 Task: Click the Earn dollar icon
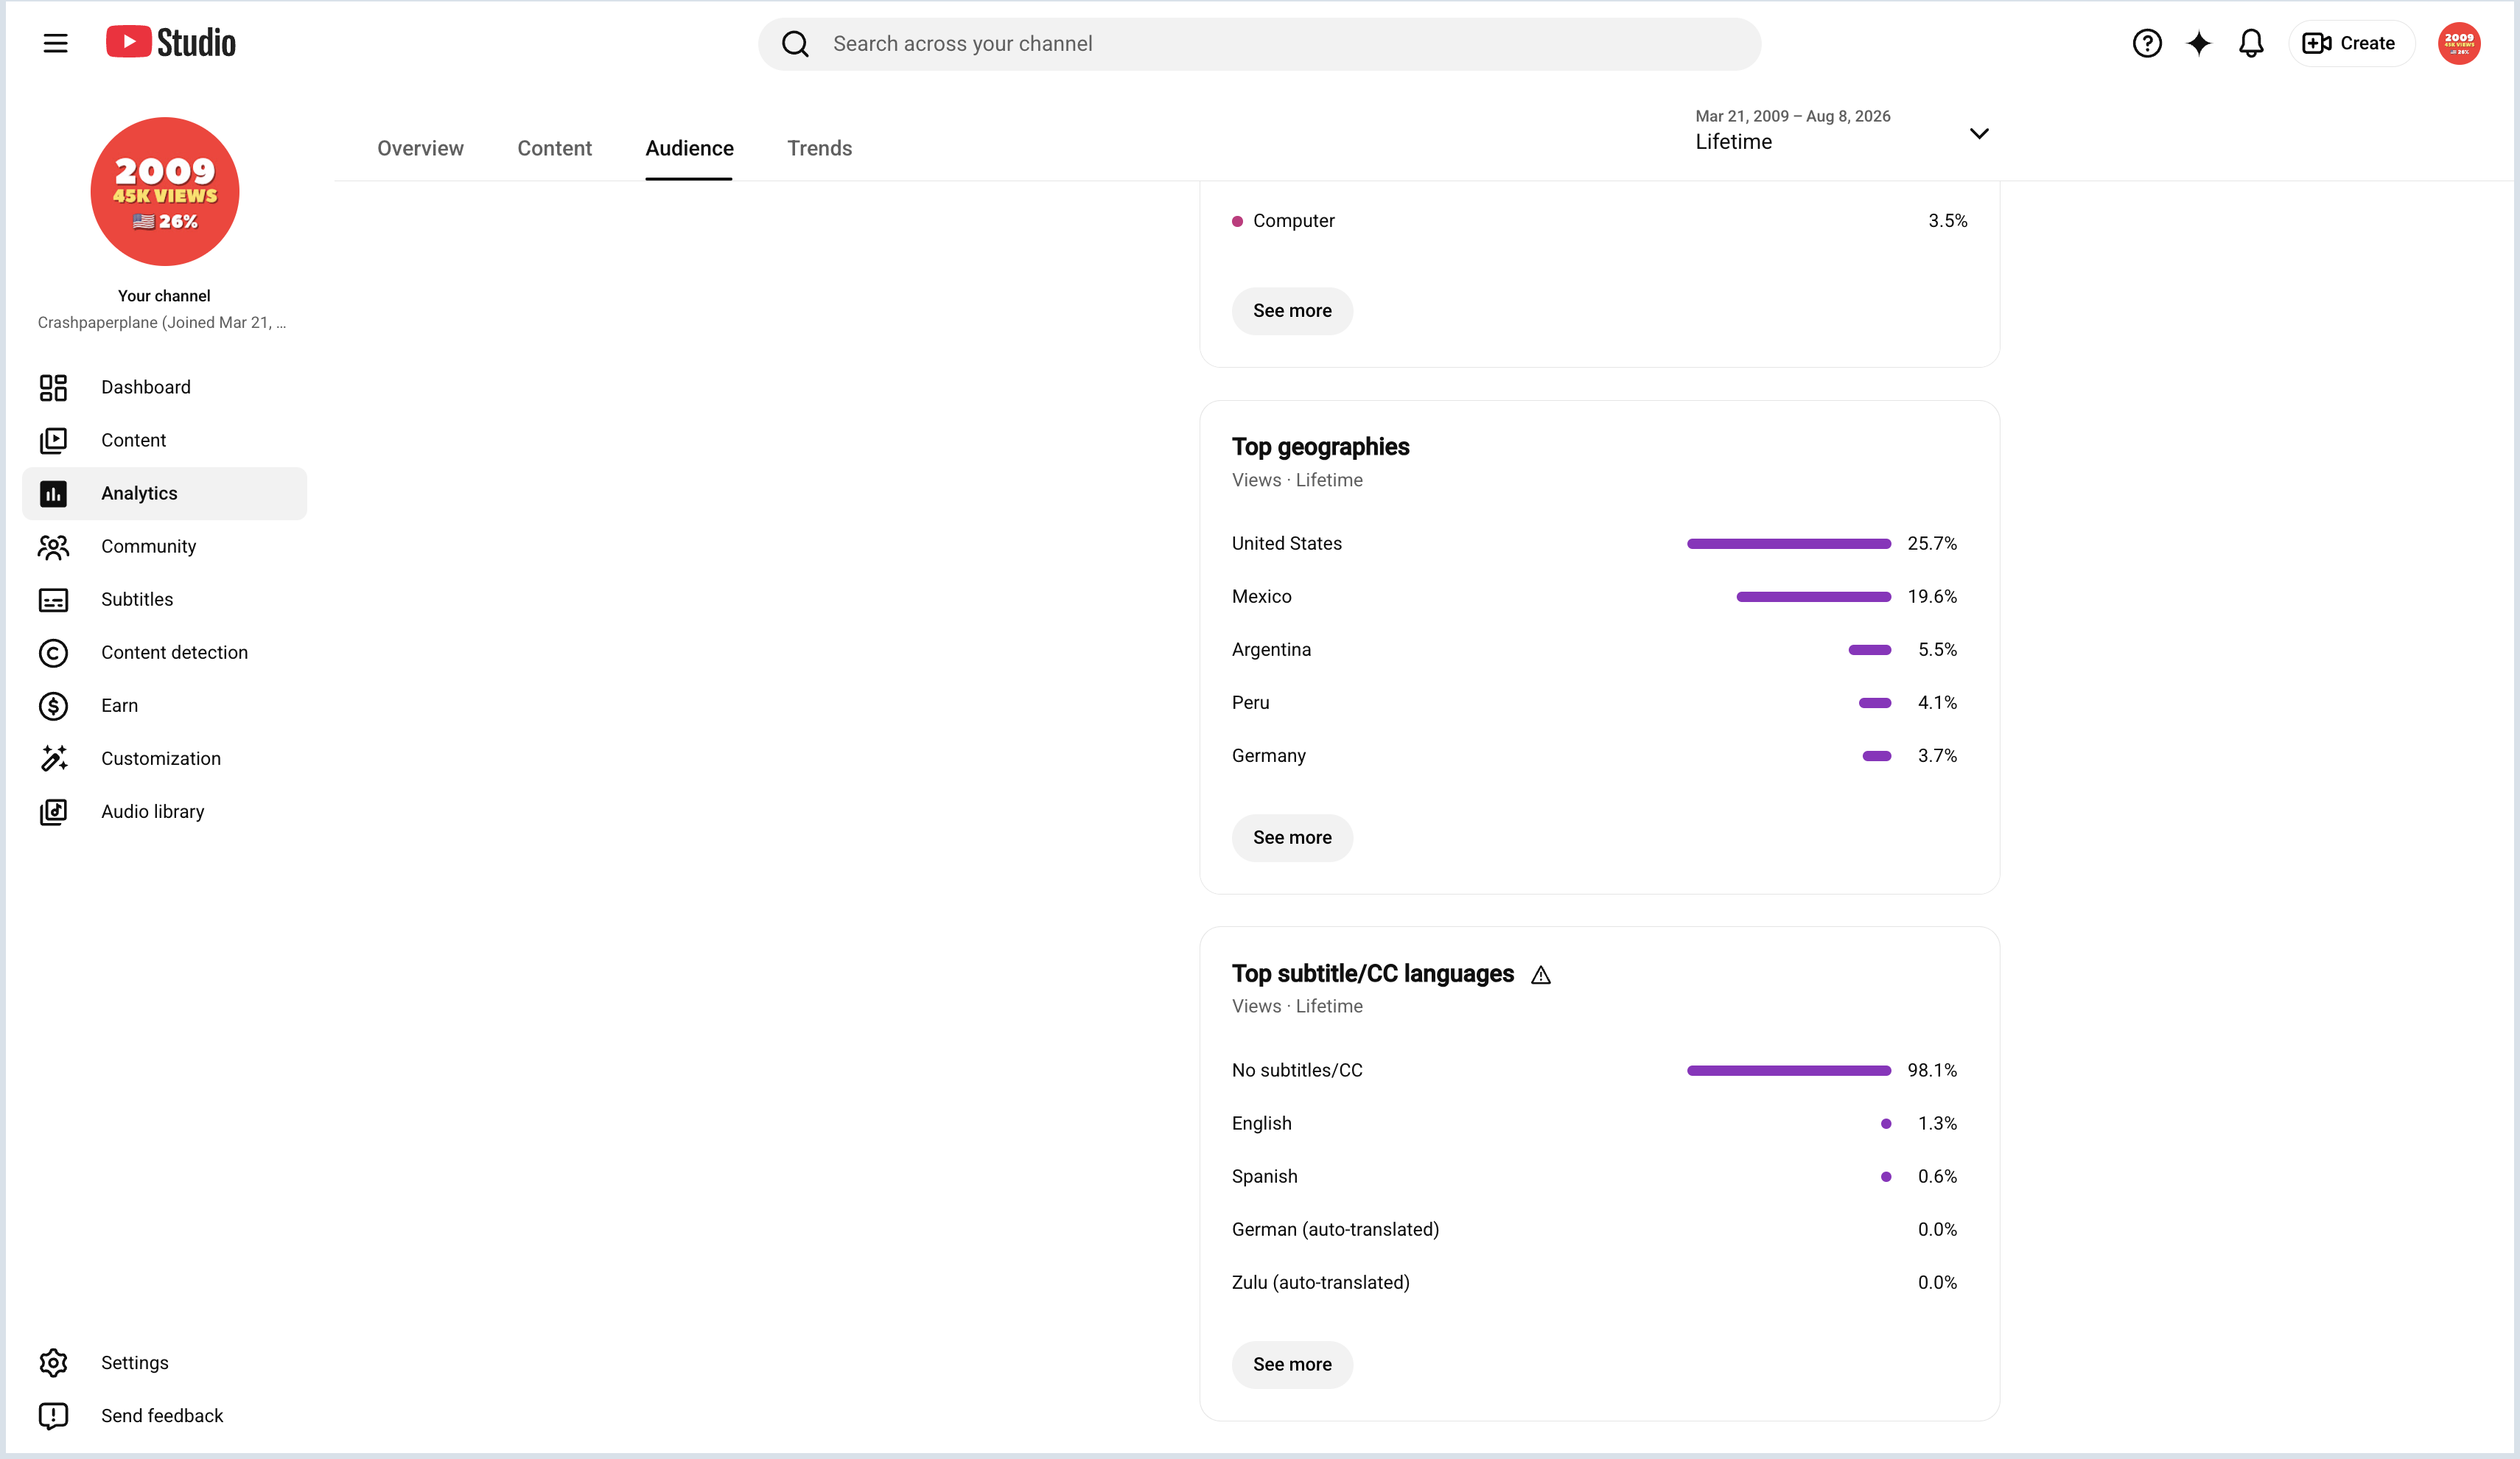[x=53, y=705]
